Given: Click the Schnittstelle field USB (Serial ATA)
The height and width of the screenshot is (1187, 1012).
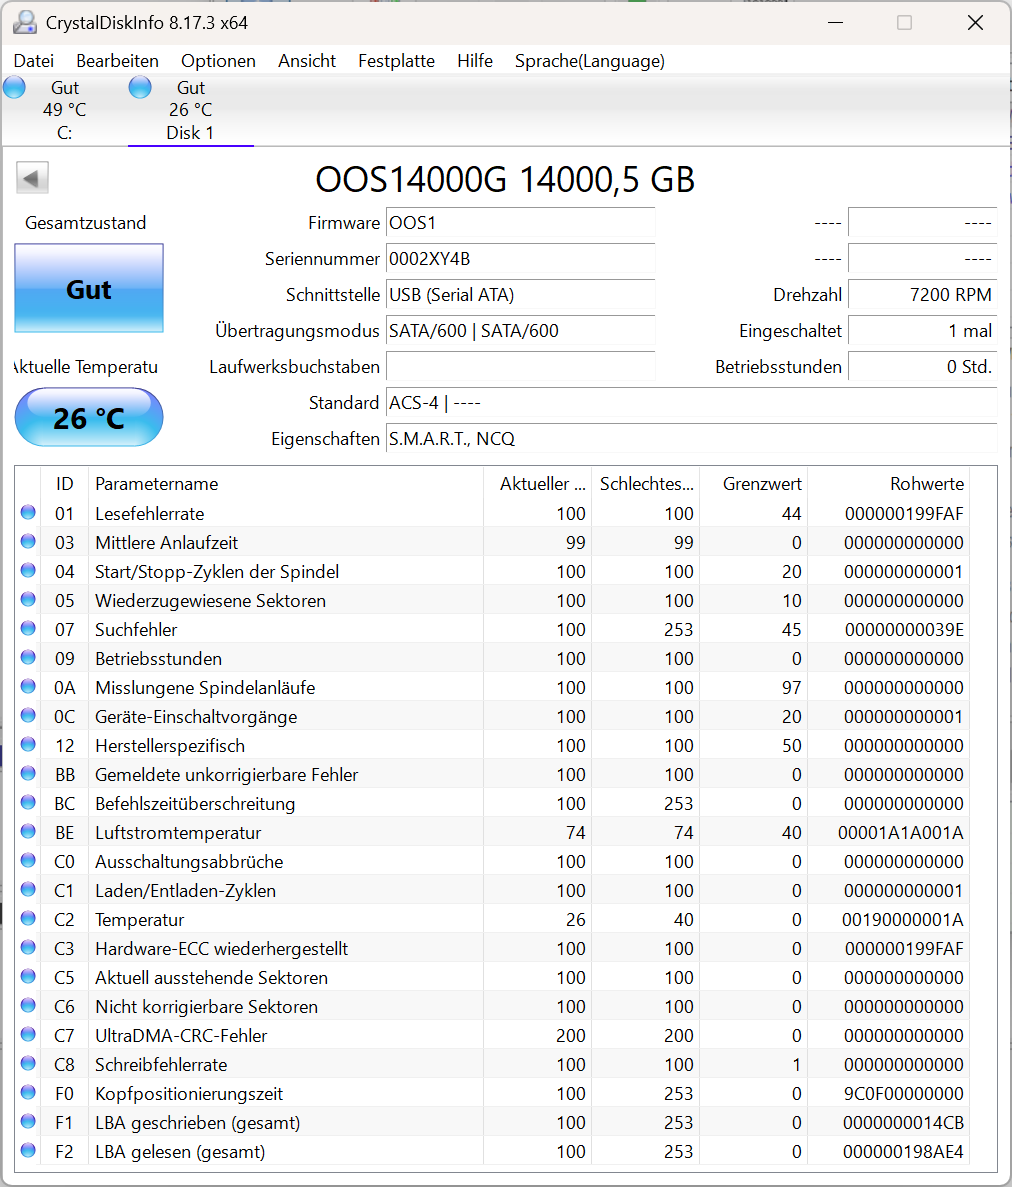Looking at the screenshot, I should (521, 295).
